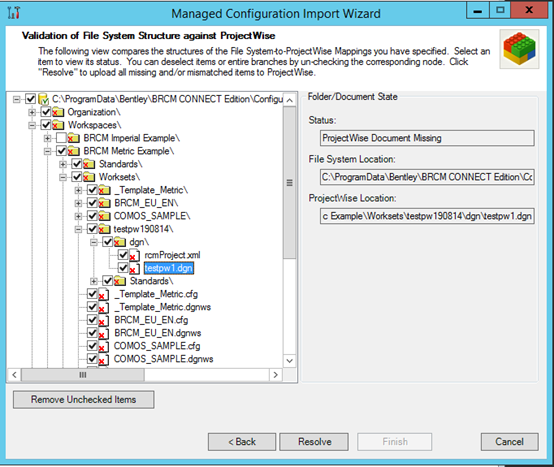
Task: Uncheck the COMOS_SAMPLE.cfg checkbox
Action: (x=93, y=346)
